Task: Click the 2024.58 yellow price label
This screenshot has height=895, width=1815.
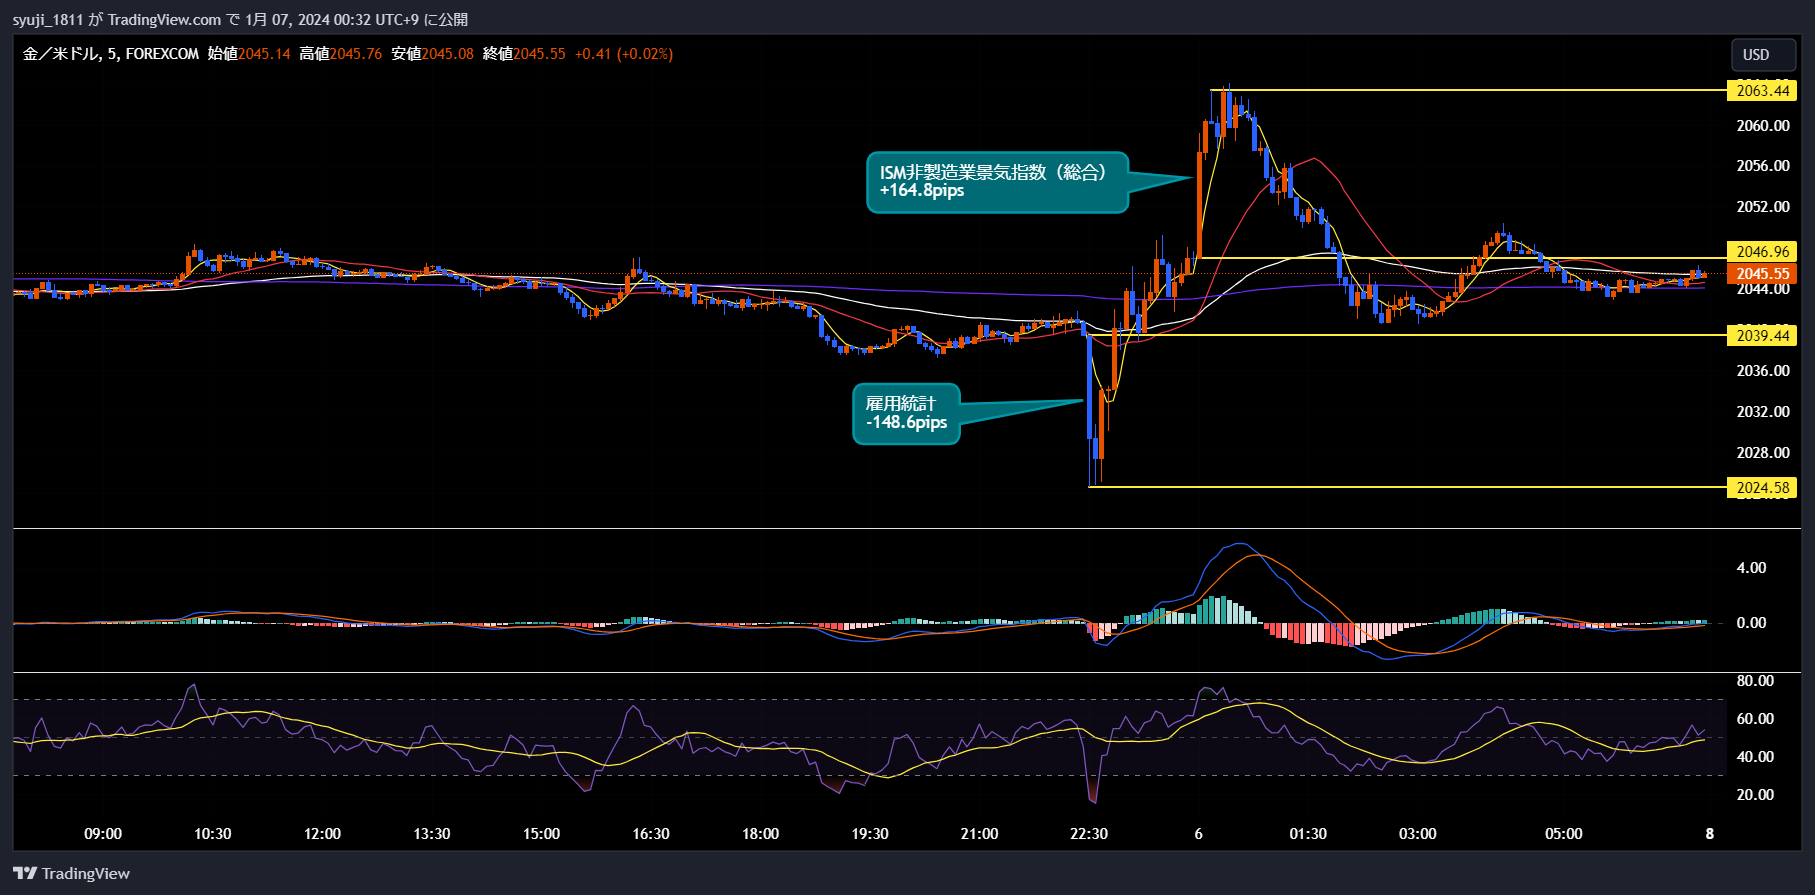Action: point(1762,488)
